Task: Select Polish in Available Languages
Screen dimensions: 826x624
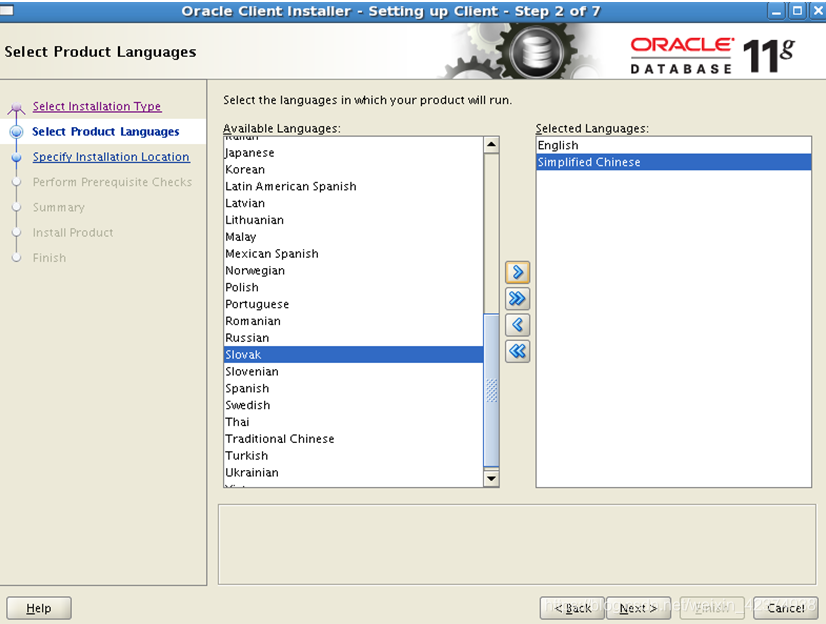Action: [x=353, y=288]
